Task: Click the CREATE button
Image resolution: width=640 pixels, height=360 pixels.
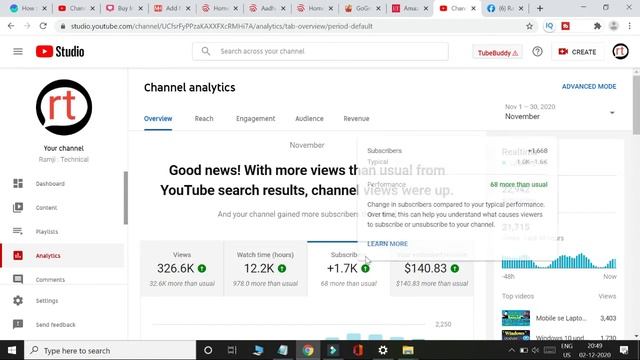Action: pyautogui.click(x=577, y=52)
